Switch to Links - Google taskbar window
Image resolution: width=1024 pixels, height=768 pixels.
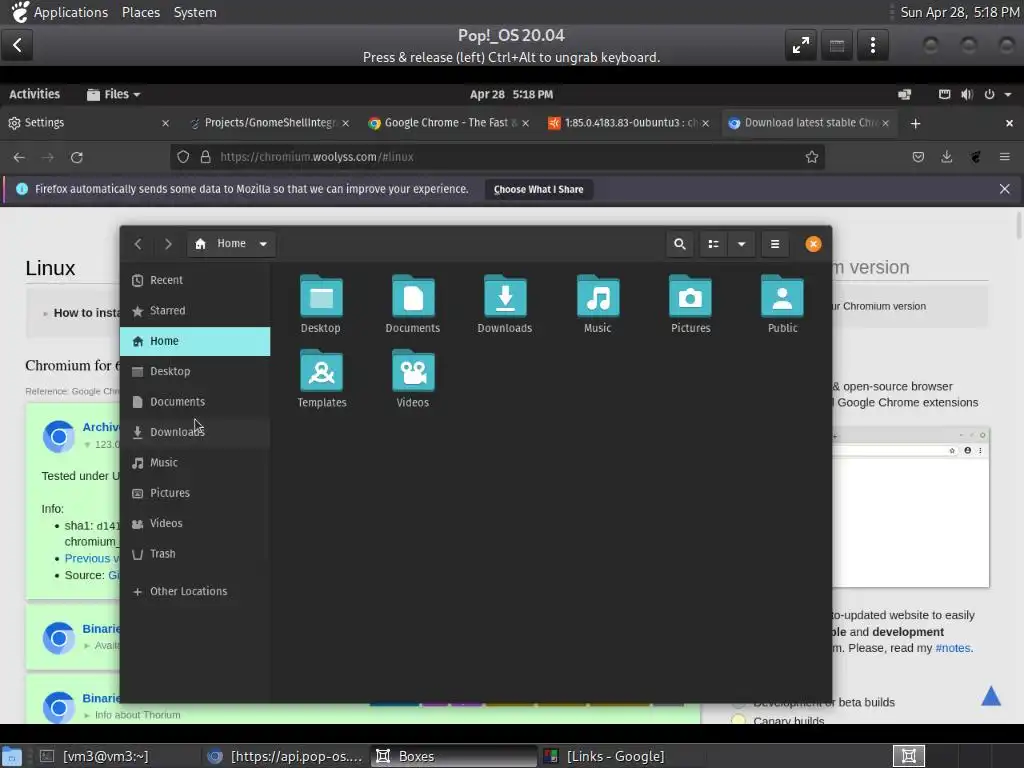point(614,756)
